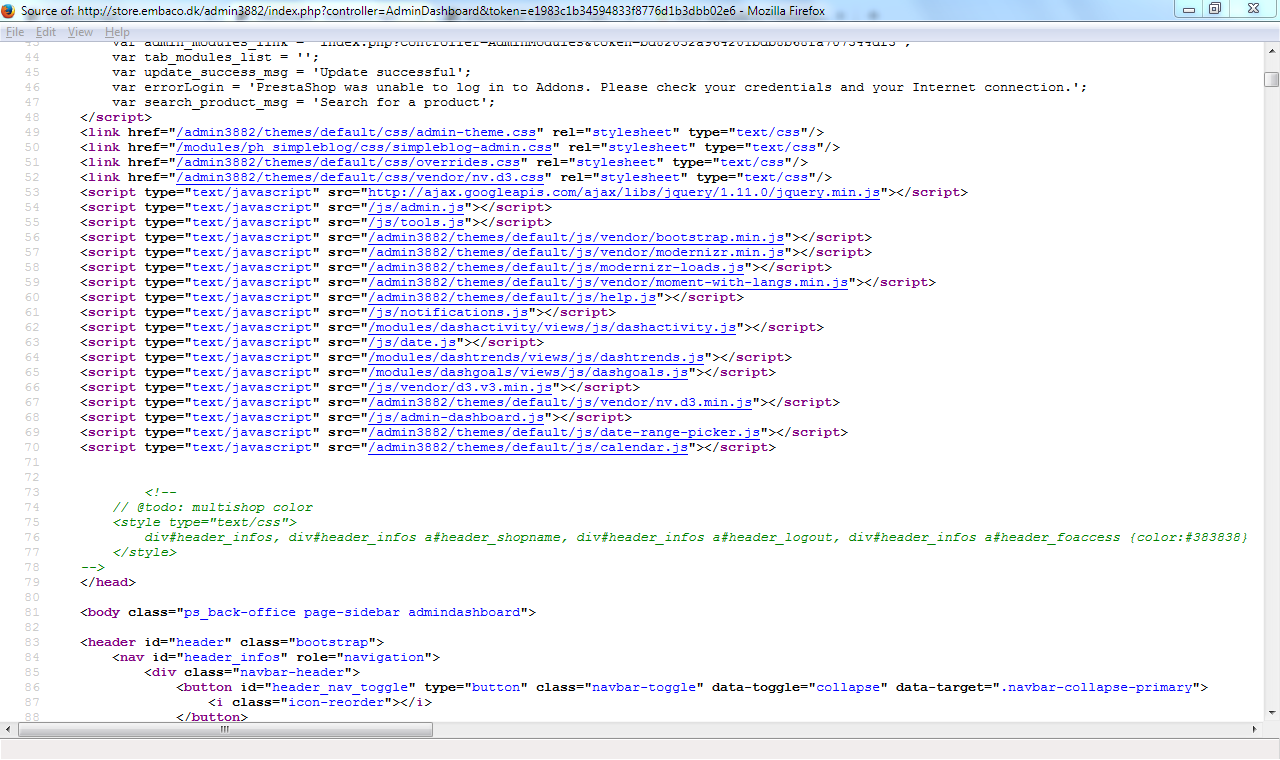Viewport: 1280px width, 760px height.
Task: Click the '@todo: multishop color' comment
Action: pyautogui.click(x=212, y=507)
